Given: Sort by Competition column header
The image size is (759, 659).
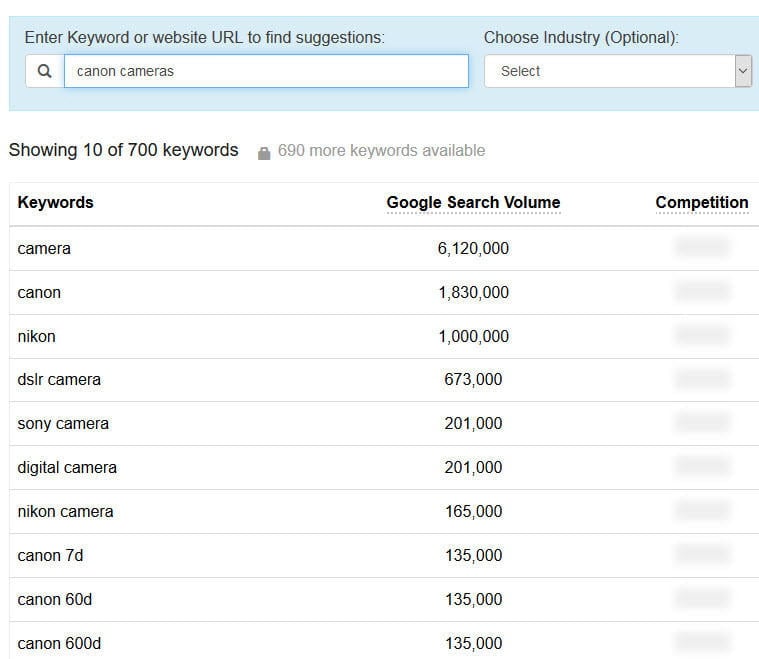Looking at the screenshot, I should 702,202.
